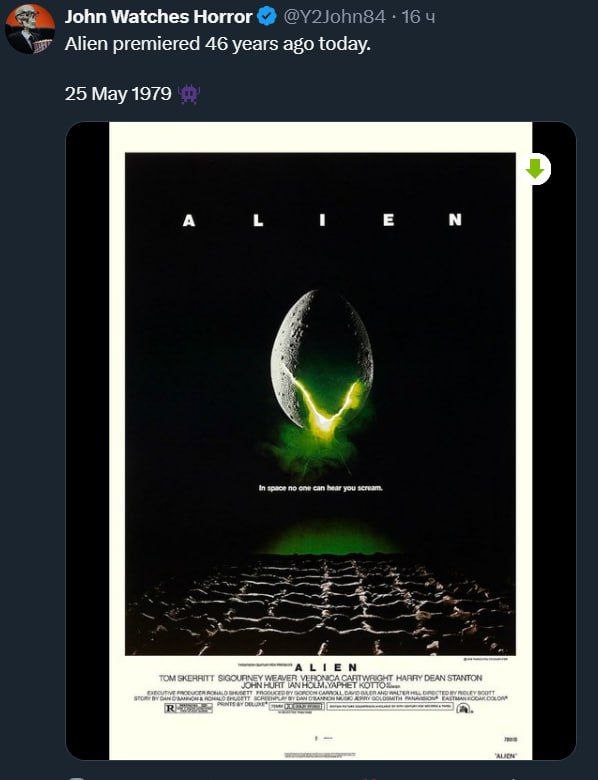
Task: Click the green glow above the grid floor
Action: point(332,538)
